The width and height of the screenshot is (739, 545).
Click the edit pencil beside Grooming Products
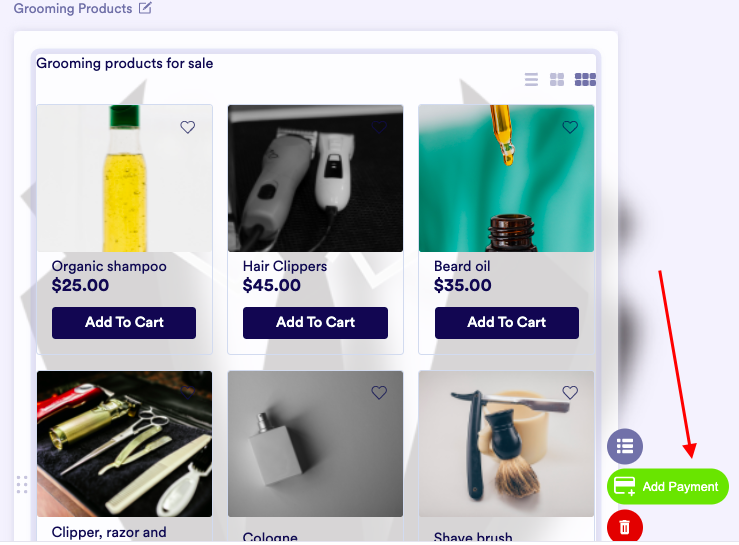pyautogui.click(x=145, y=9)
